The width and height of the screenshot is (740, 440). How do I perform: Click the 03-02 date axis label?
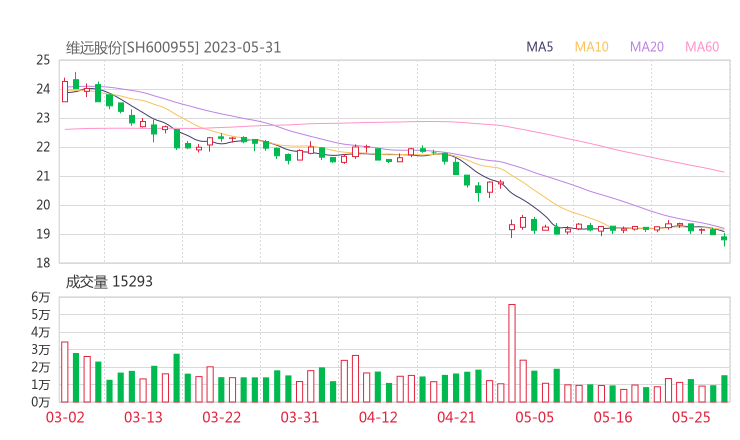[65, 417]
